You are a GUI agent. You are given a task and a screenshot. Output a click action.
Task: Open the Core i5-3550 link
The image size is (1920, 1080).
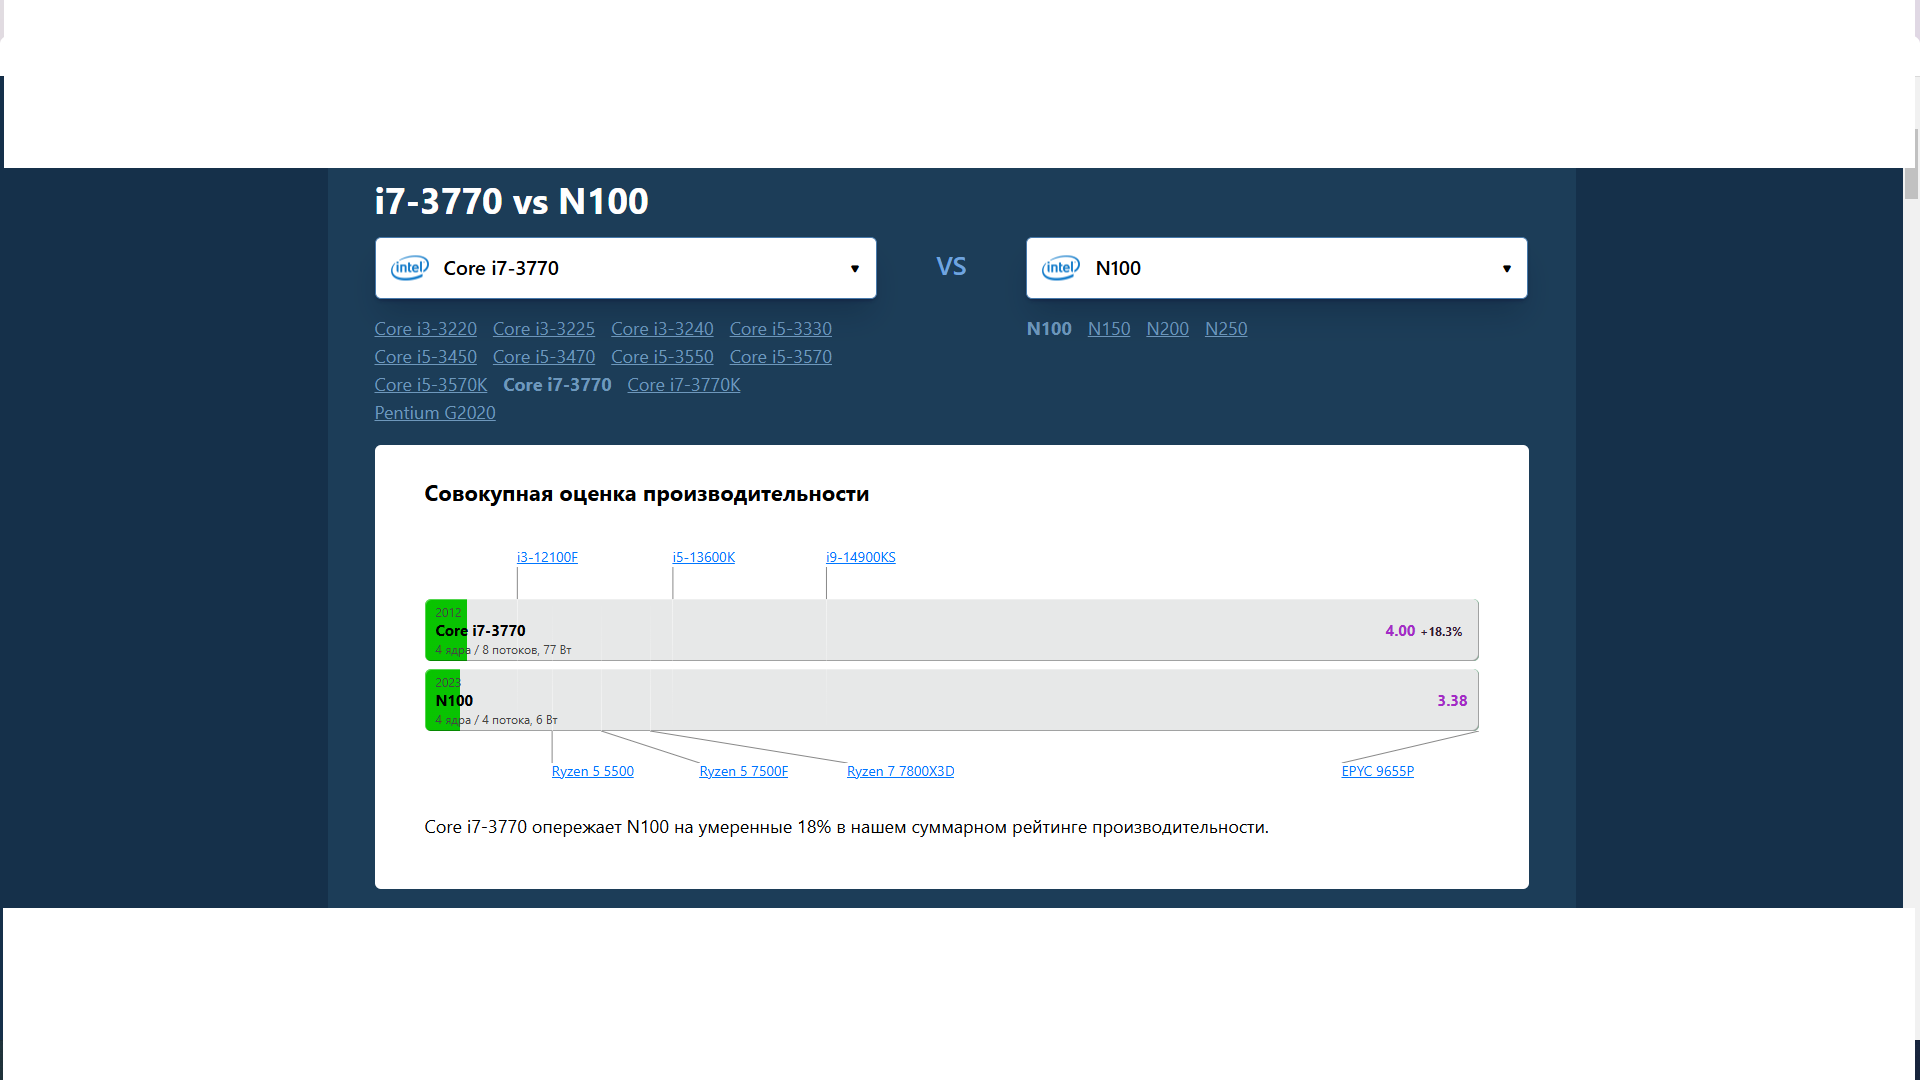tap(662, 357)
